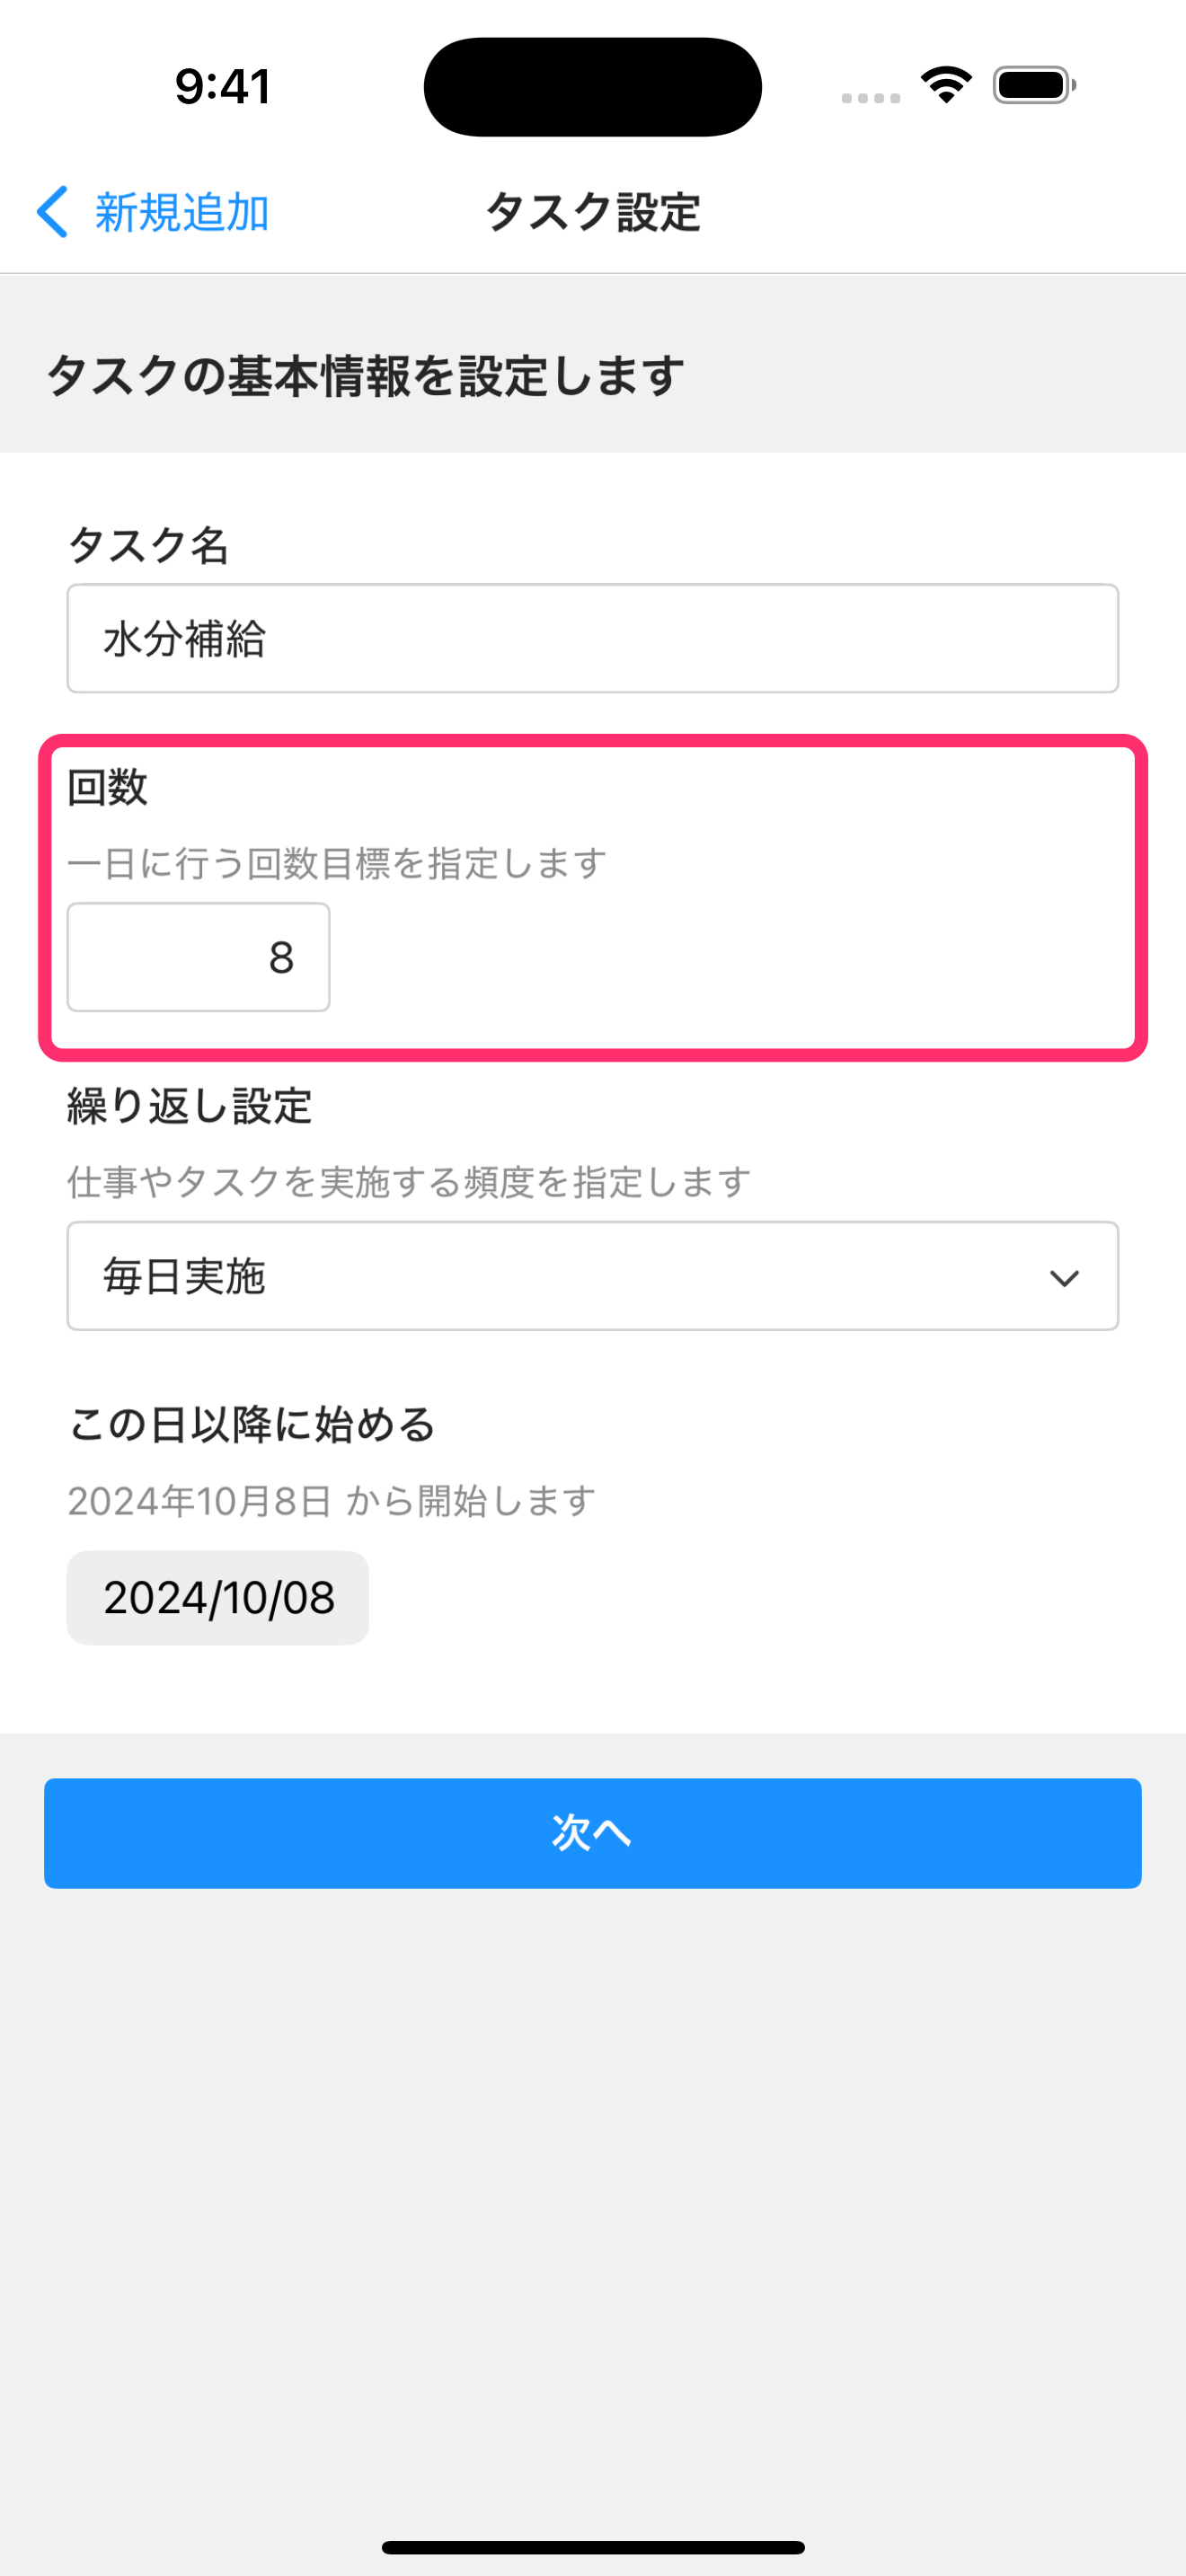1186x2576 pixels.
Task: Tap the 一日に行う回数目標 description text
Action: coord(336,863)
